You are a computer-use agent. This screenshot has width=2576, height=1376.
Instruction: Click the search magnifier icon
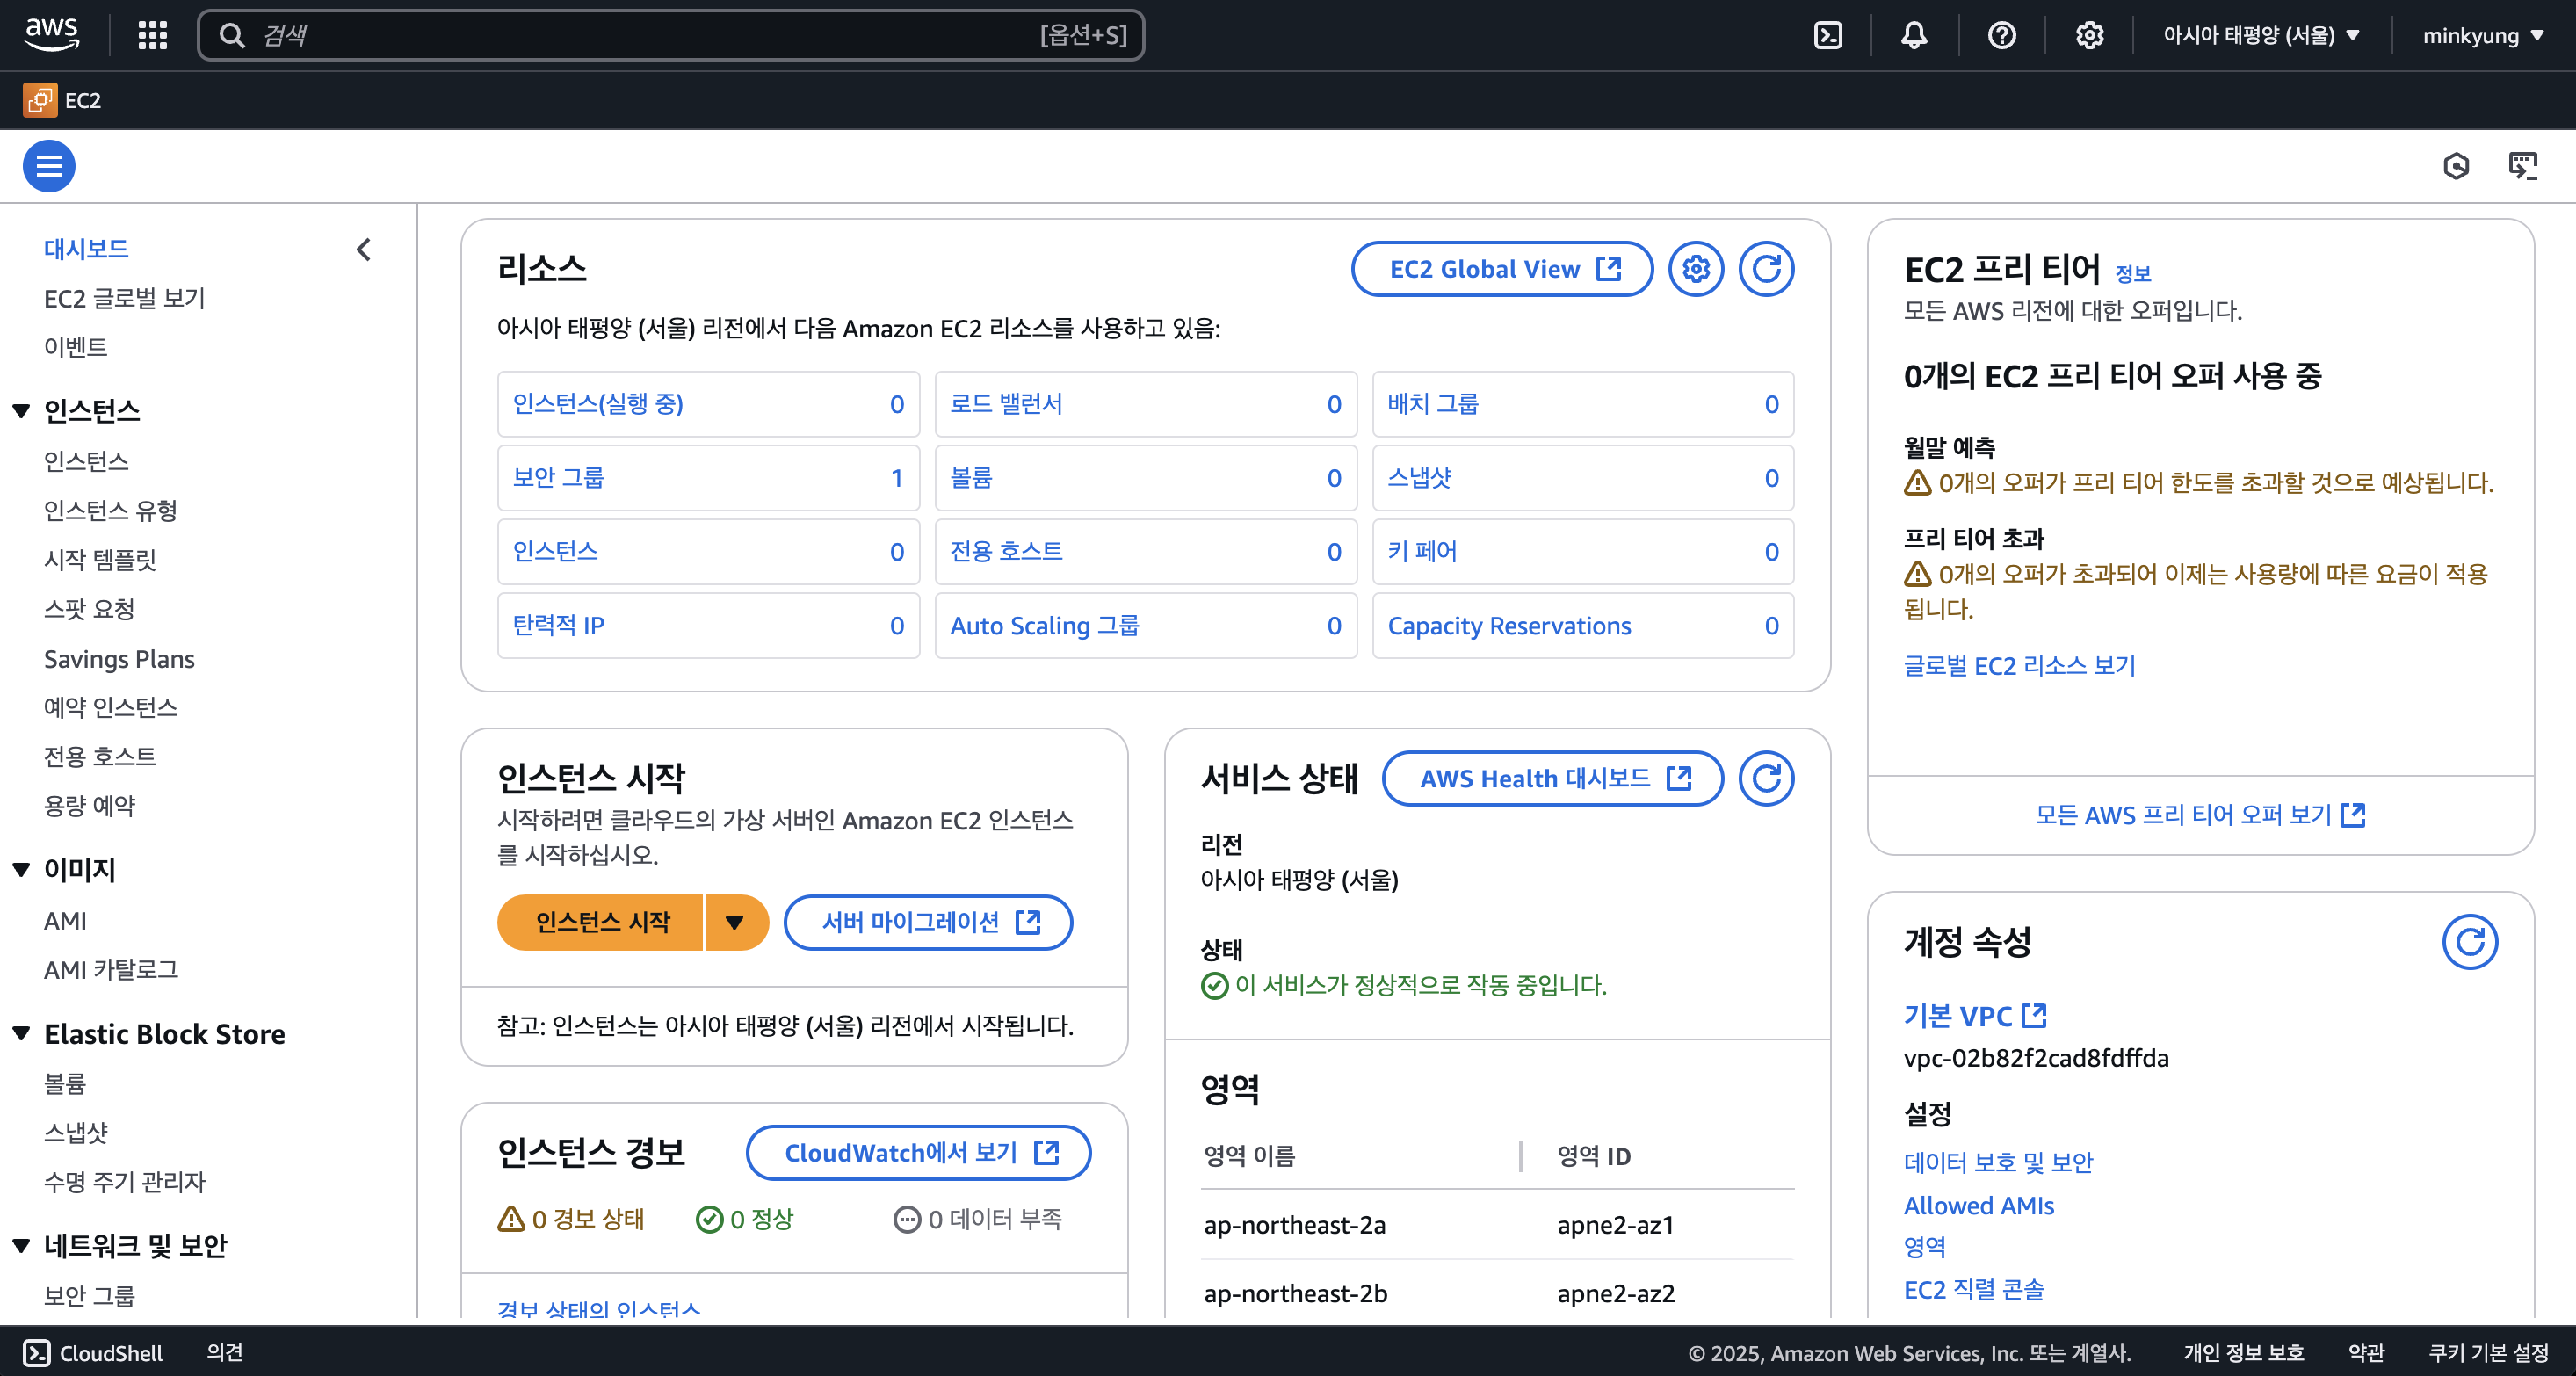[x=232, y=35]
